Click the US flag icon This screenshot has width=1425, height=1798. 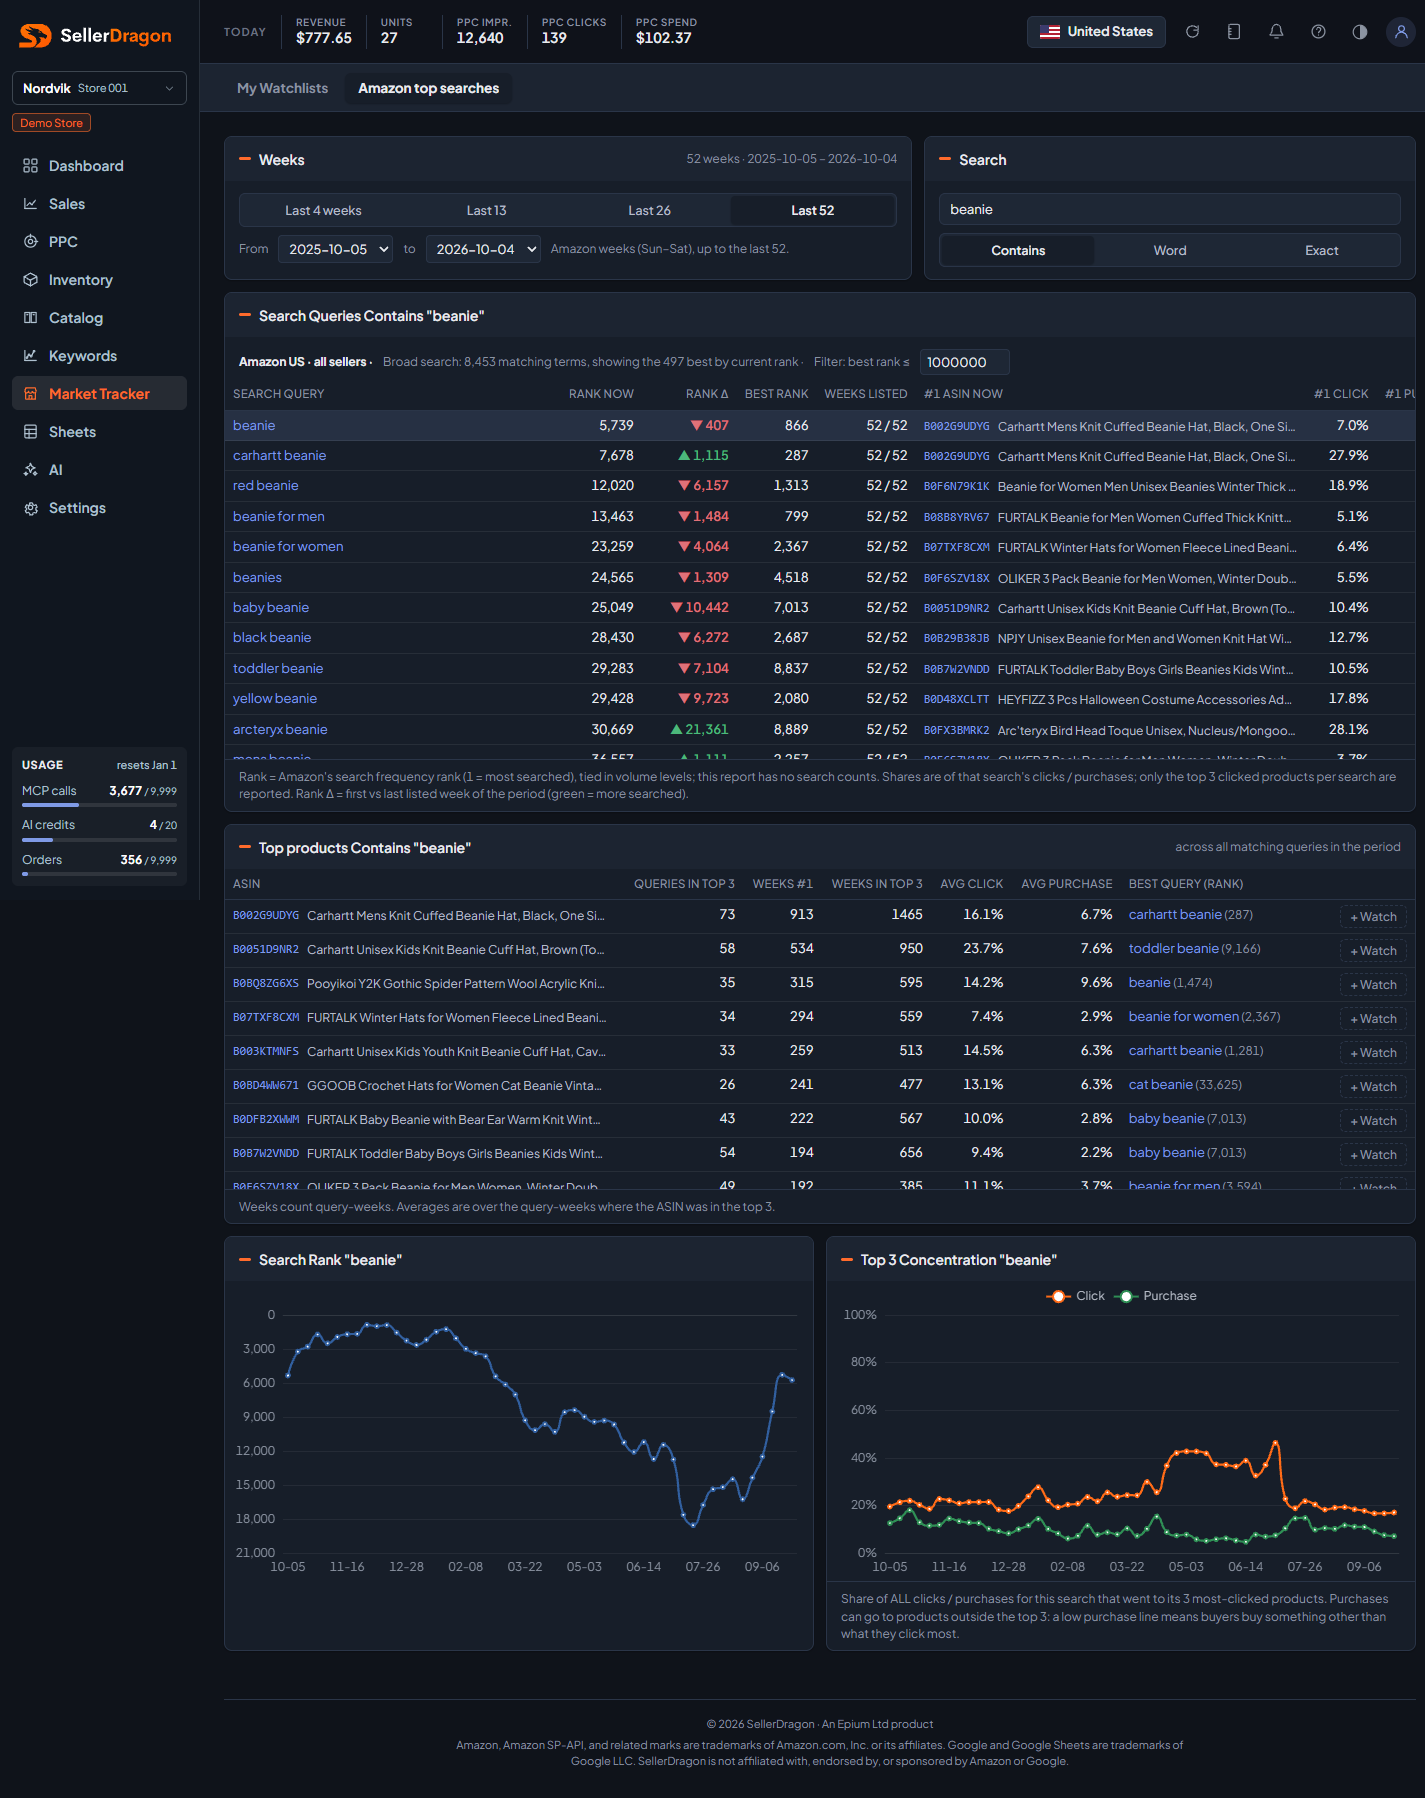(1050, 32)
